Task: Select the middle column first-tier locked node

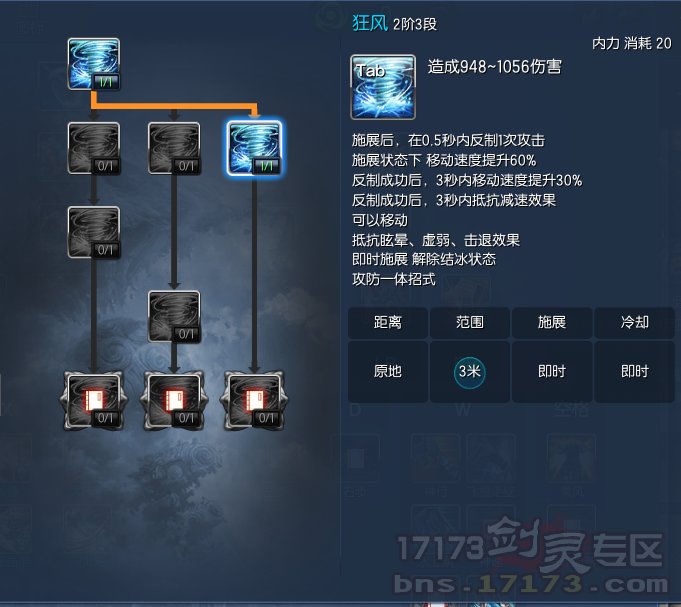Action: (x=174, y=148)
